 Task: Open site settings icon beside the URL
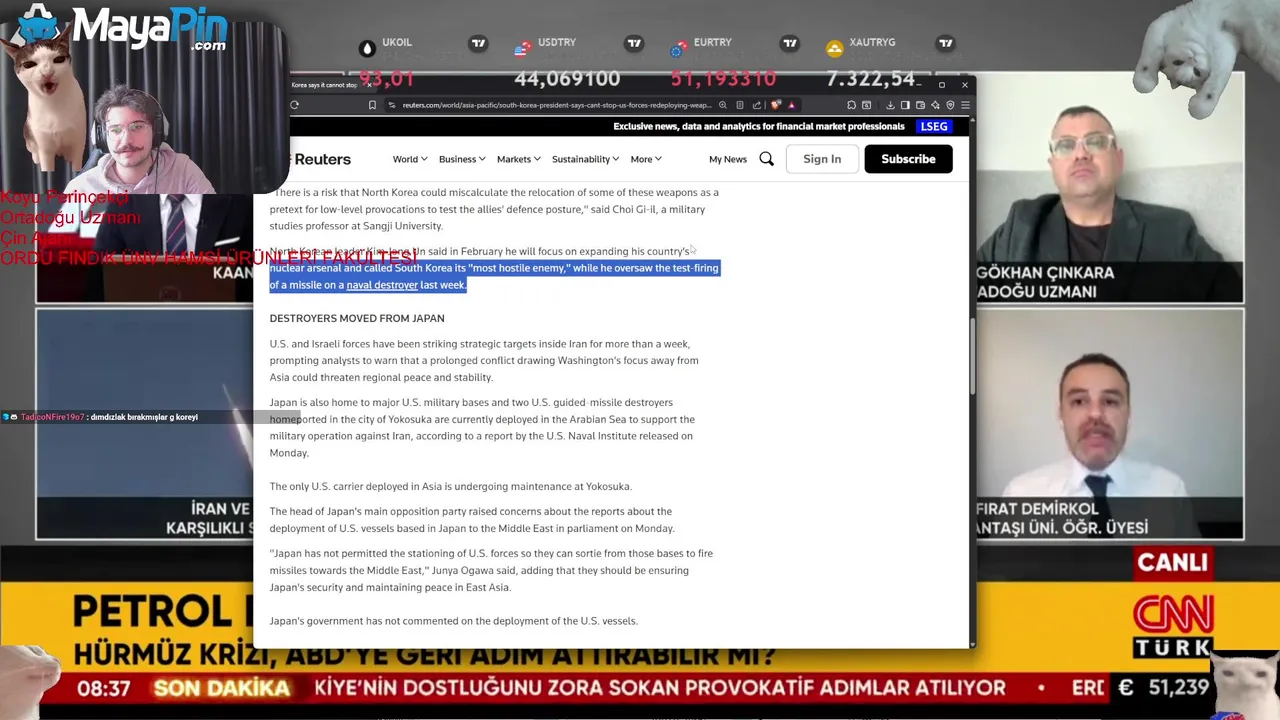click(x=392, y=105)
